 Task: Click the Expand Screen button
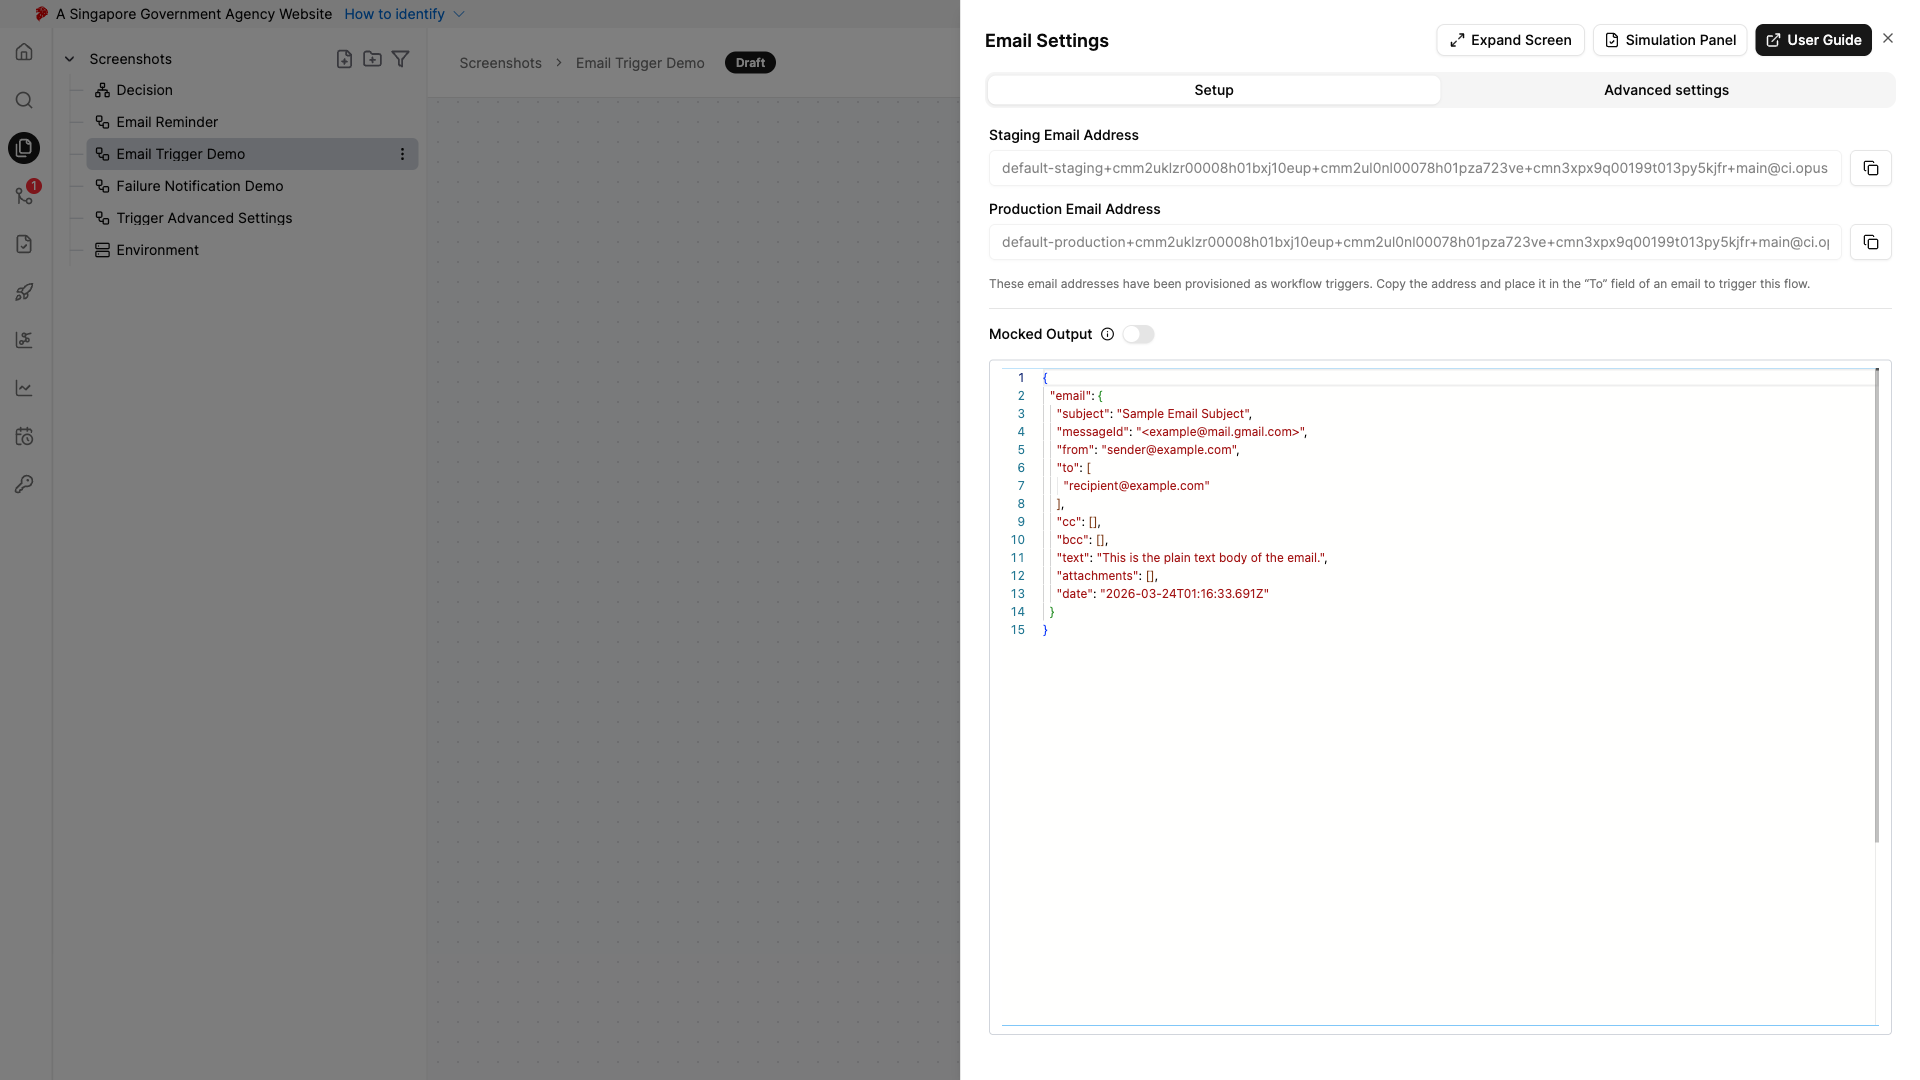1510,40
